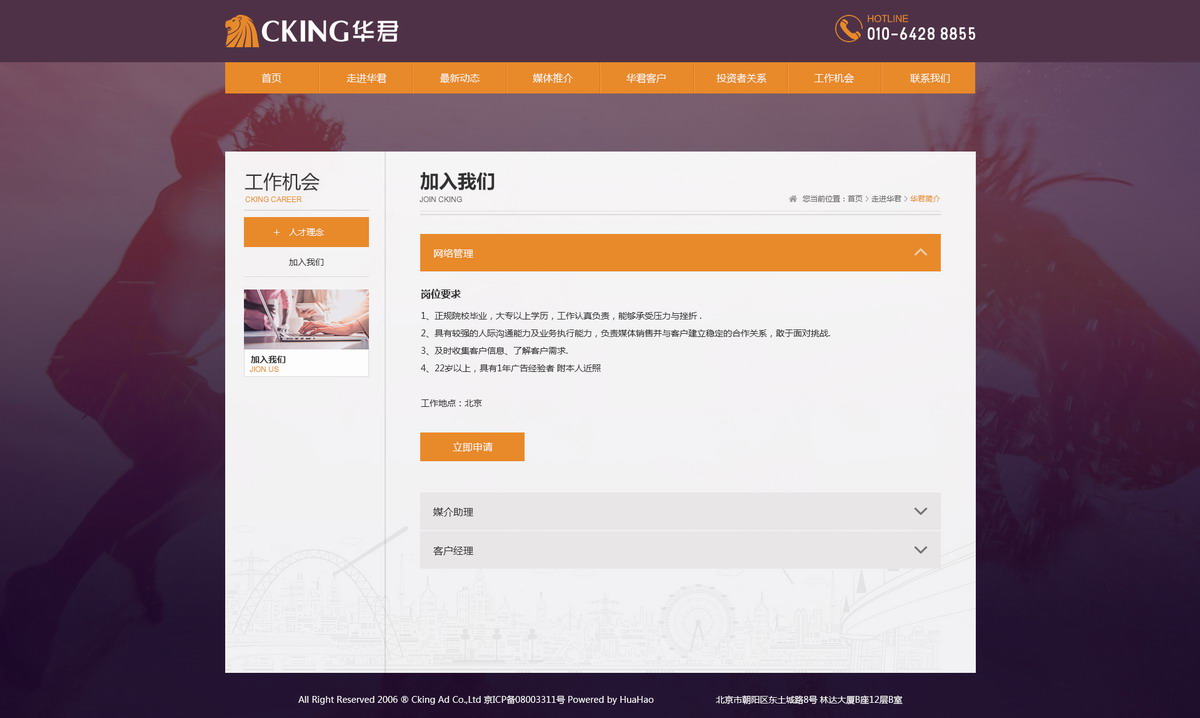Viewport: 1200px width, 718px height.
Task: Switch to the 工作机会 section
Action: click(834, 77)
